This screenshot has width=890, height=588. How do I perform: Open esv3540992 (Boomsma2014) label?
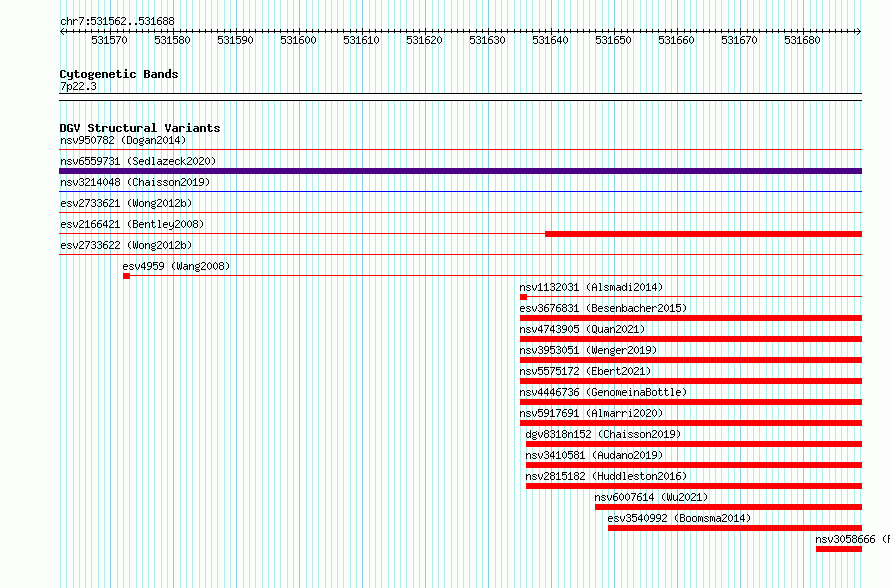tap(679, 518)
